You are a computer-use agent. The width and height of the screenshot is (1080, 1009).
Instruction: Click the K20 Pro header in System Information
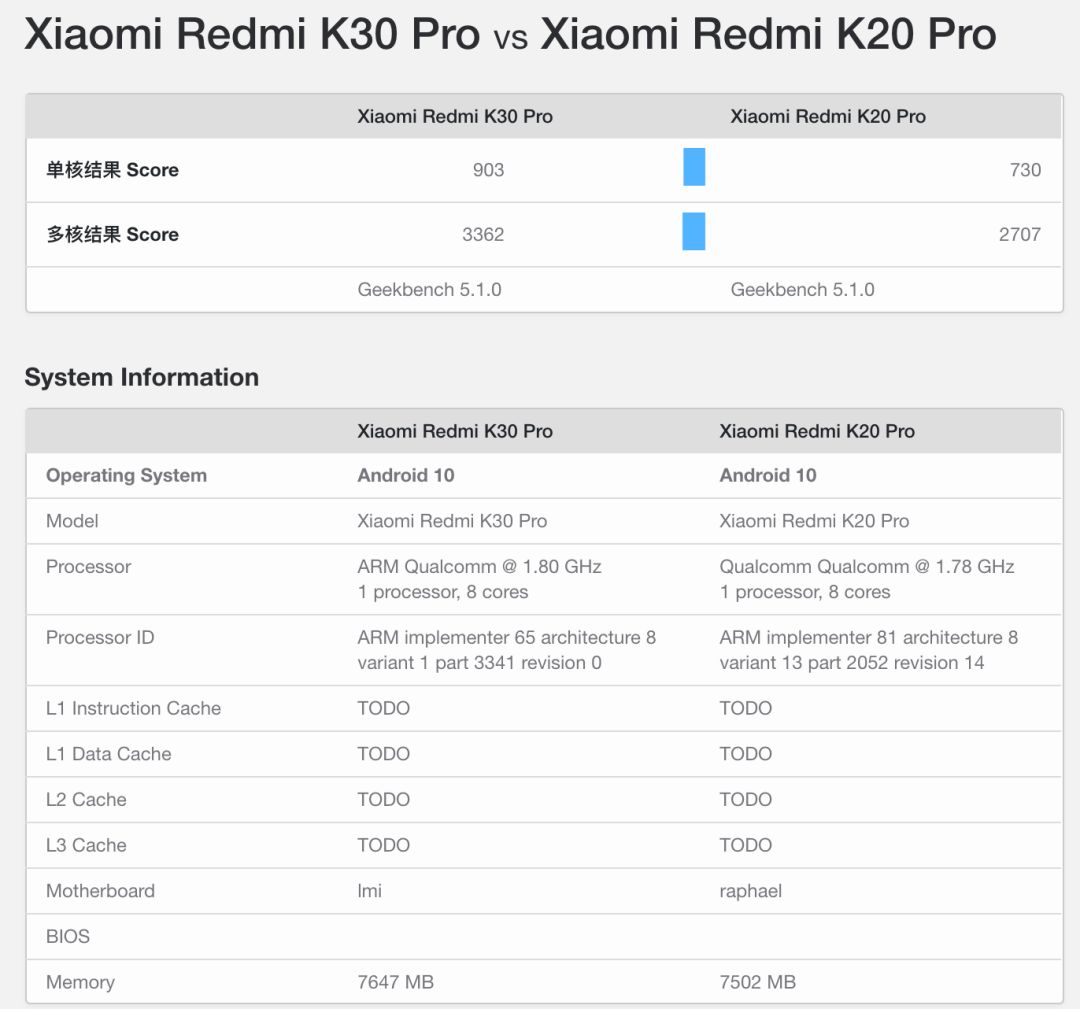(x=817, y=431)
